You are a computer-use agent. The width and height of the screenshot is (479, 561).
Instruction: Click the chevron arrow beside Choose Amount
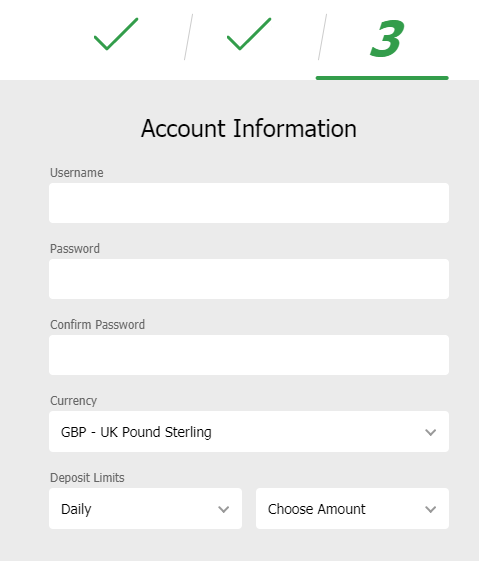click(x=430, y=509)
